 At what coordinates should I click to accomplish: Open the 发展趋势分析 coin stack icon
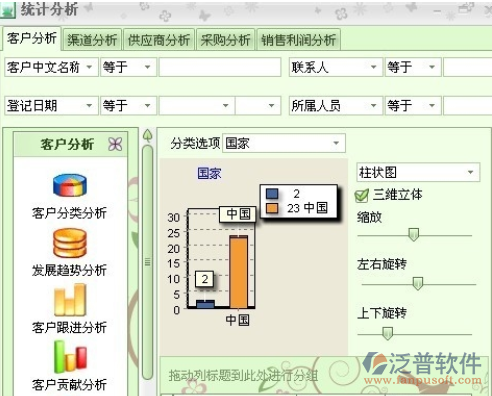[70, 243]
